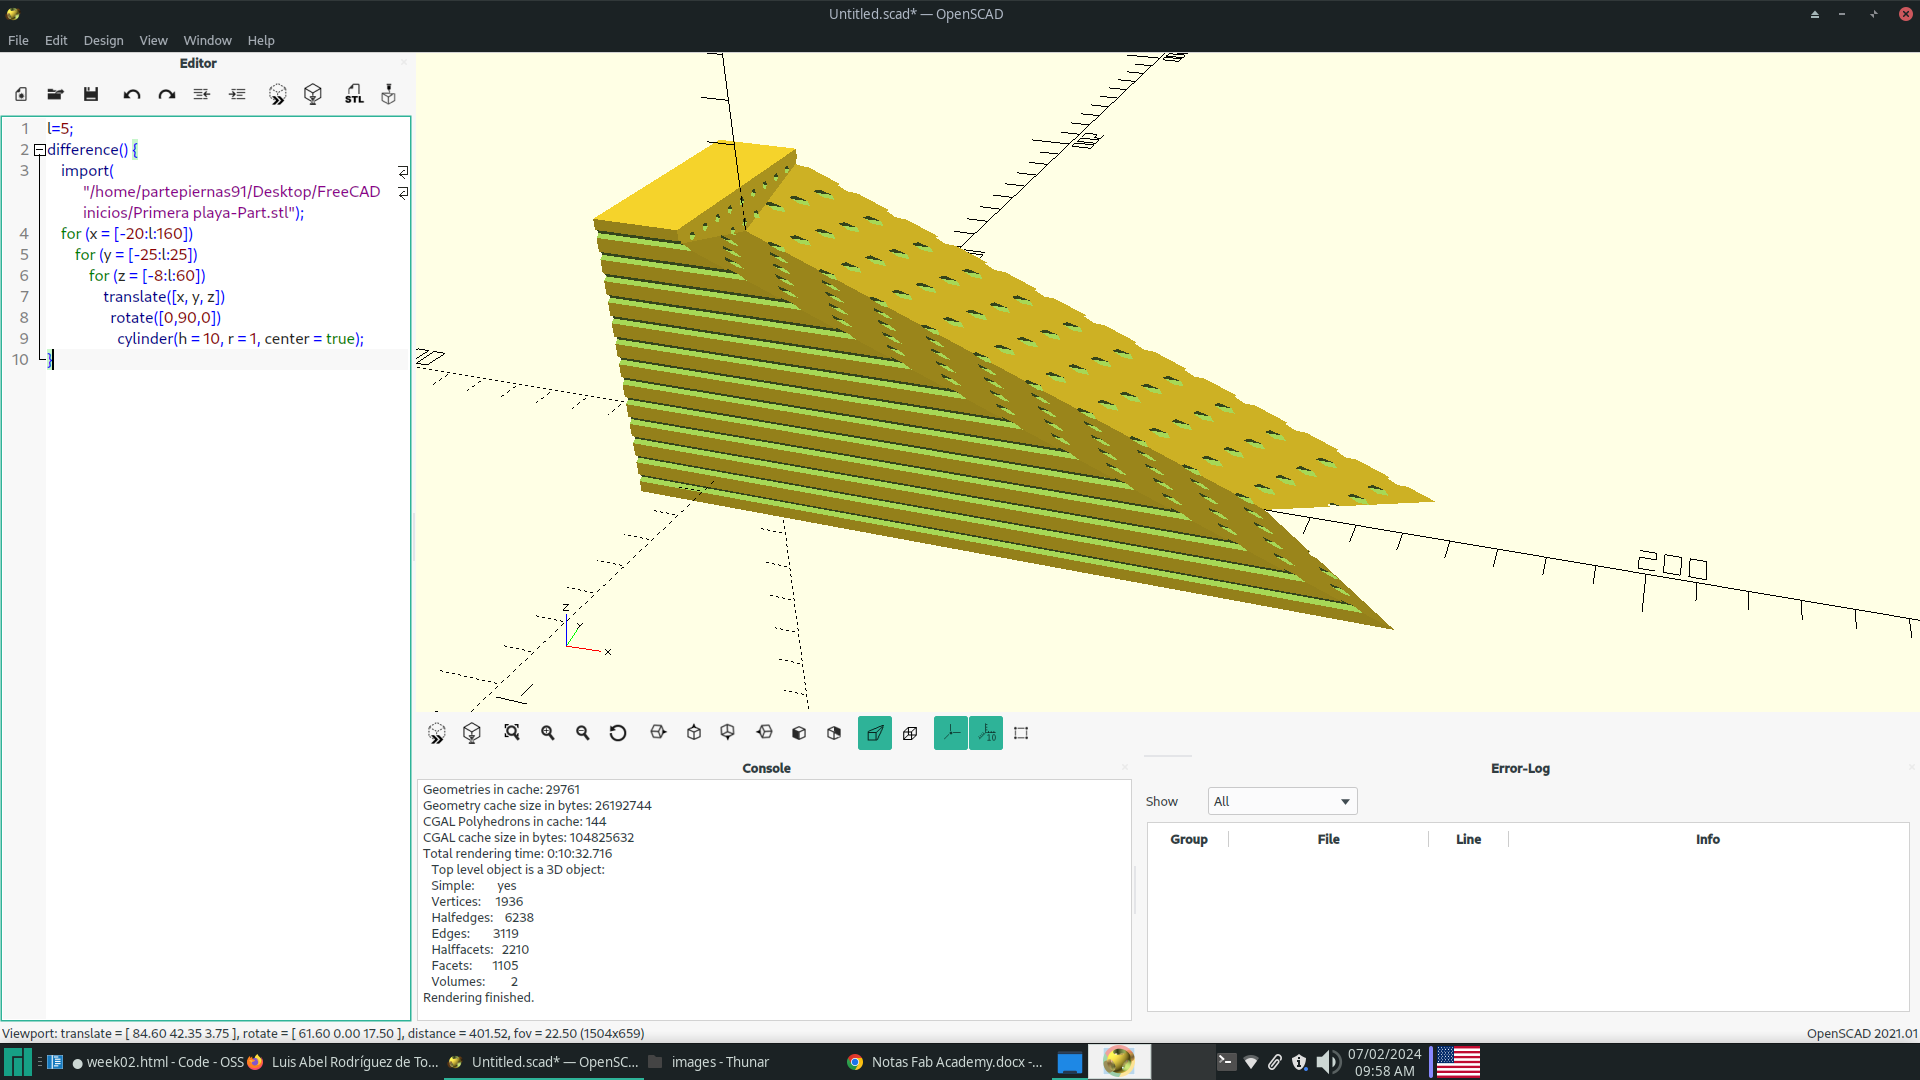Click the cylinder() code line in editor

240,339
